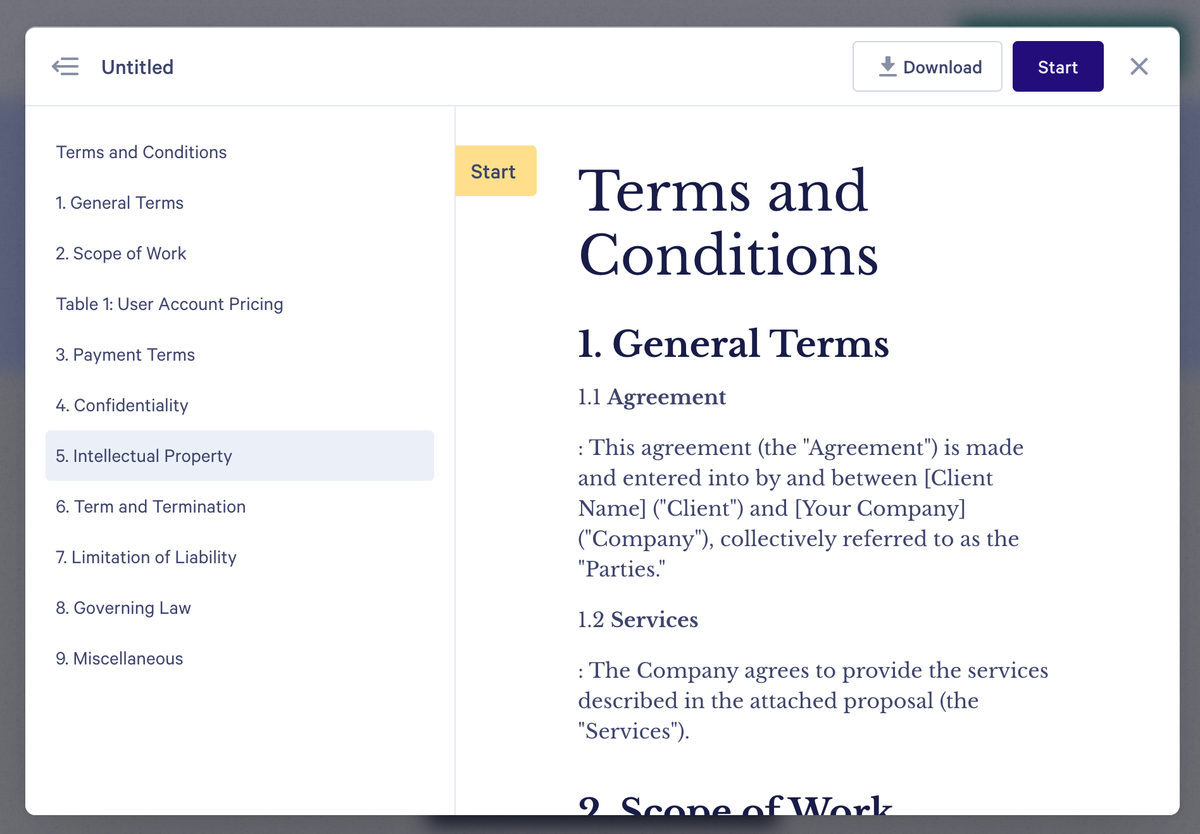1200x834 pixels.
Task: Click the highlighted '5. Intellectual Property' item
Action: 144,455
